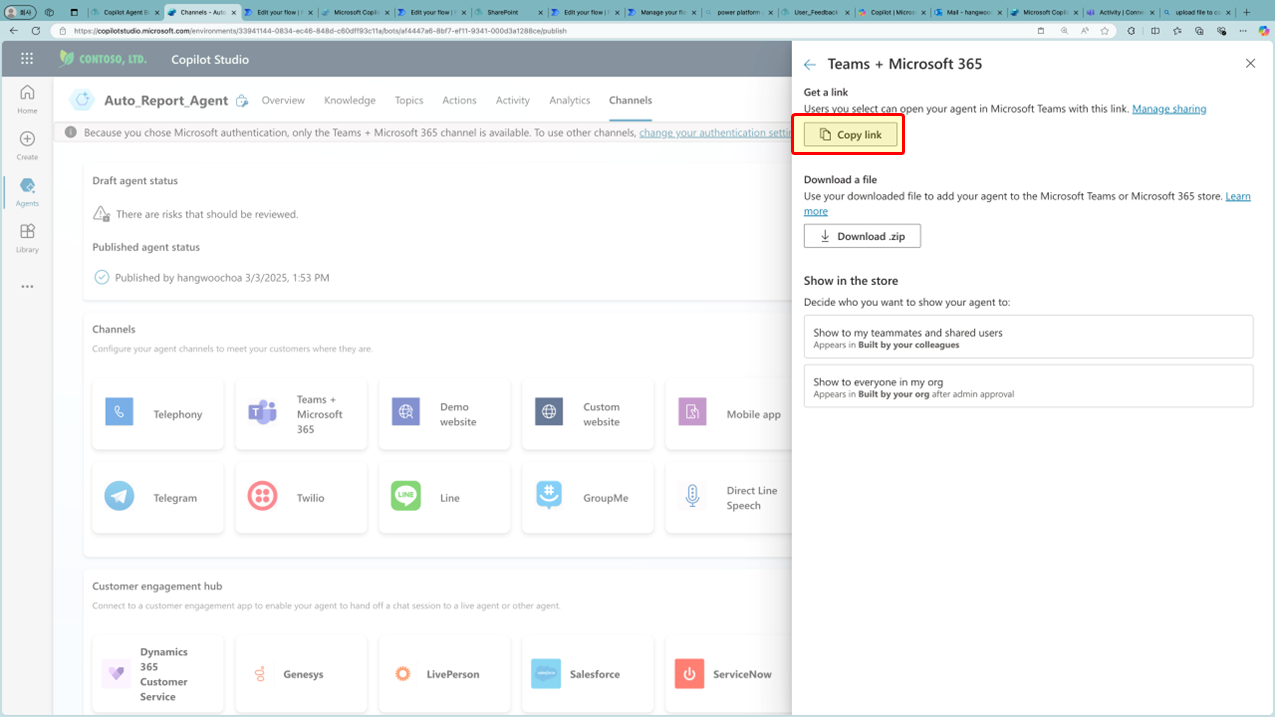
Task: Switch to the Knowledge tab
Action: coord(350,100)
